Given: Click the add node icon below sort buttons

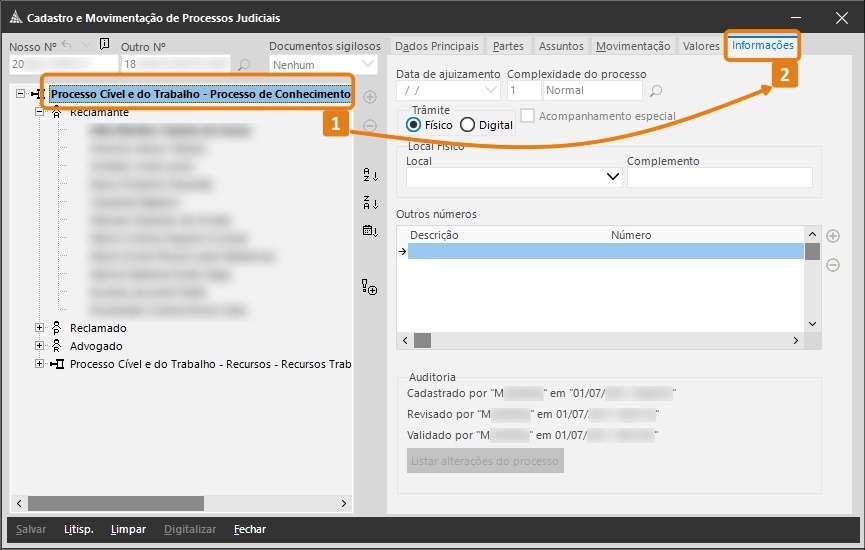Looking at the screenshot, I should (370, 288).
